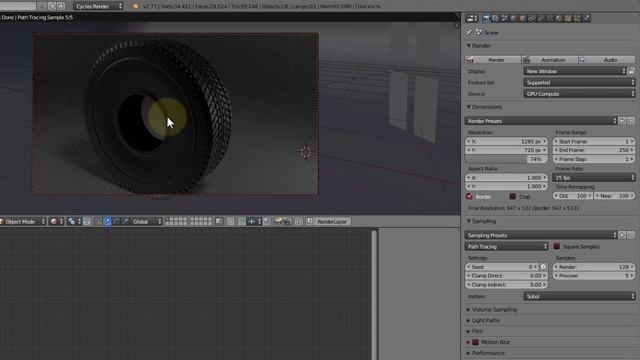Click the Render samples 128 field
Image resolution: width=640 pixels, height=360 pixels.
[594, 267]
